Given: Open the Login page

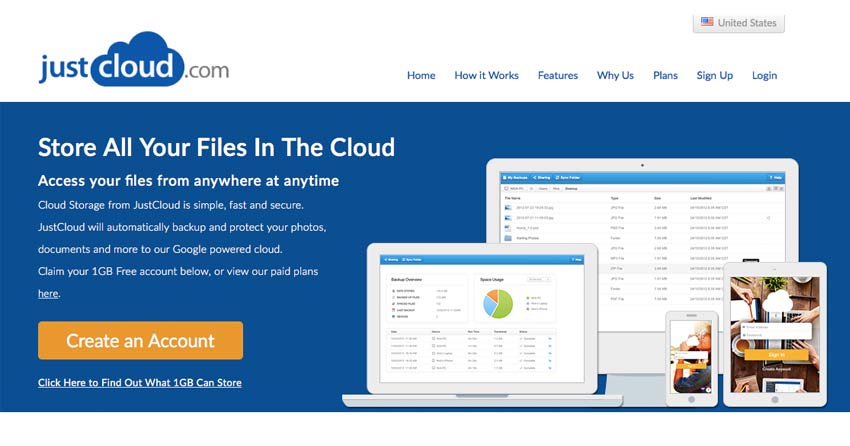Looking at the screenshot, I should coord(764,75).
